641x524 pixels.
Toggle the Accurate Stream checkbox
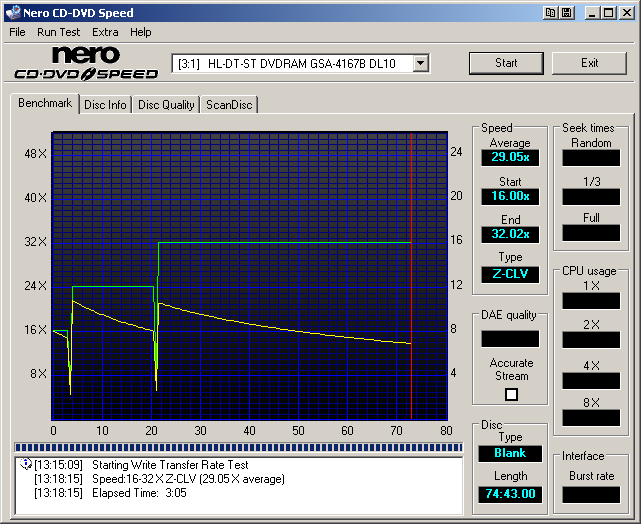(511, 394)
